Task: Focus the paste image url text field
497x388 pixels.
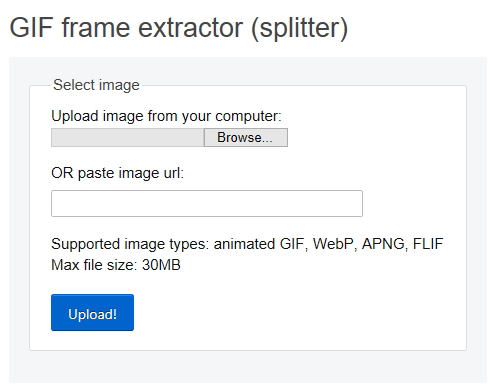Action: point(207,203)
